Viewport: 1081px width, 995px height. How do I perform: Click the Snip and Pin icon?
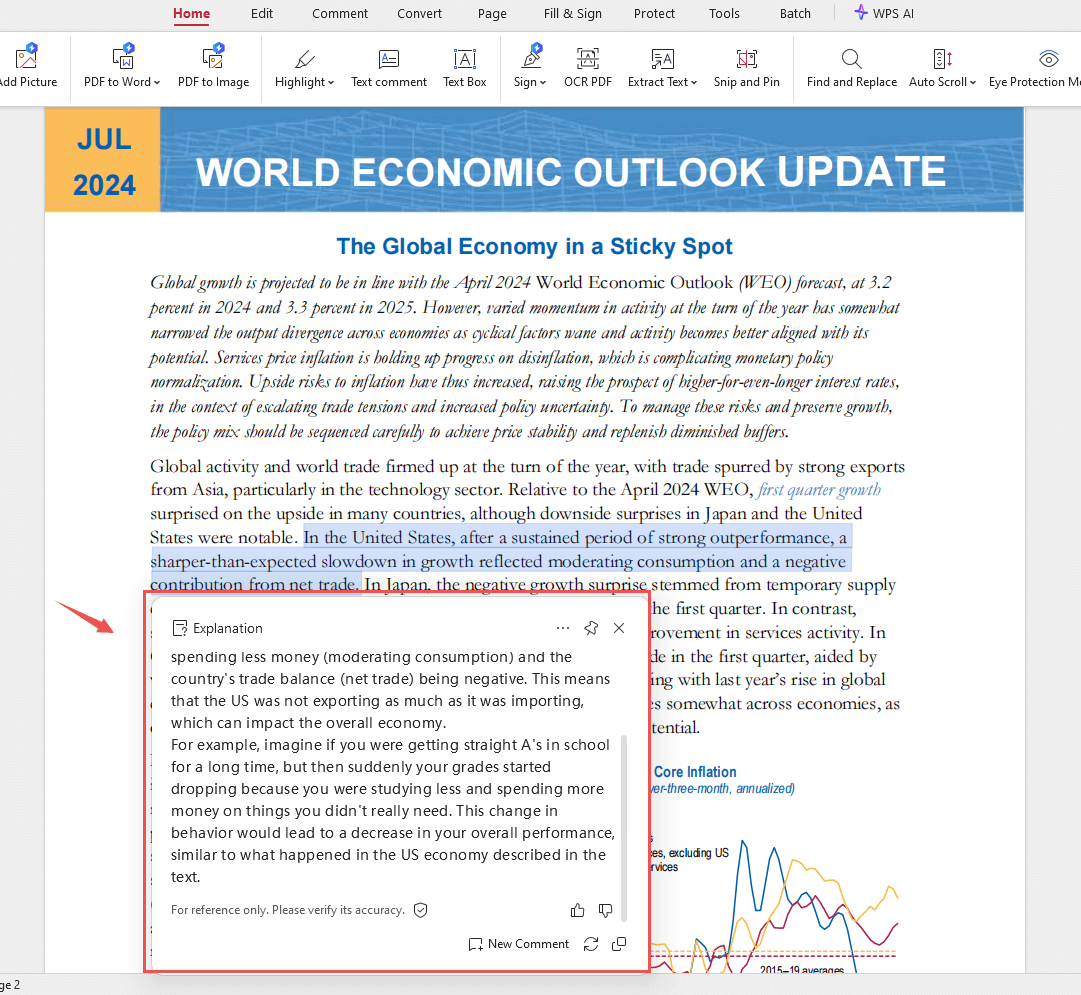tap(746, 59)
